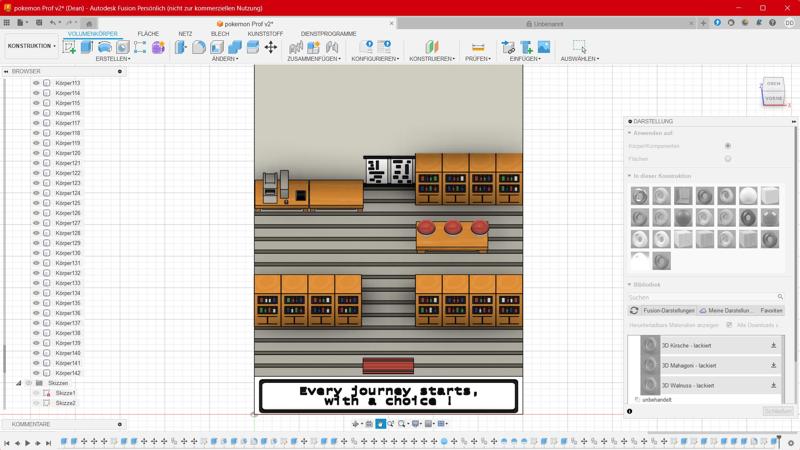The width and height of the screenshot is (800, 450).
Task: Click Alle Downloads link
Action: point(757,324)
